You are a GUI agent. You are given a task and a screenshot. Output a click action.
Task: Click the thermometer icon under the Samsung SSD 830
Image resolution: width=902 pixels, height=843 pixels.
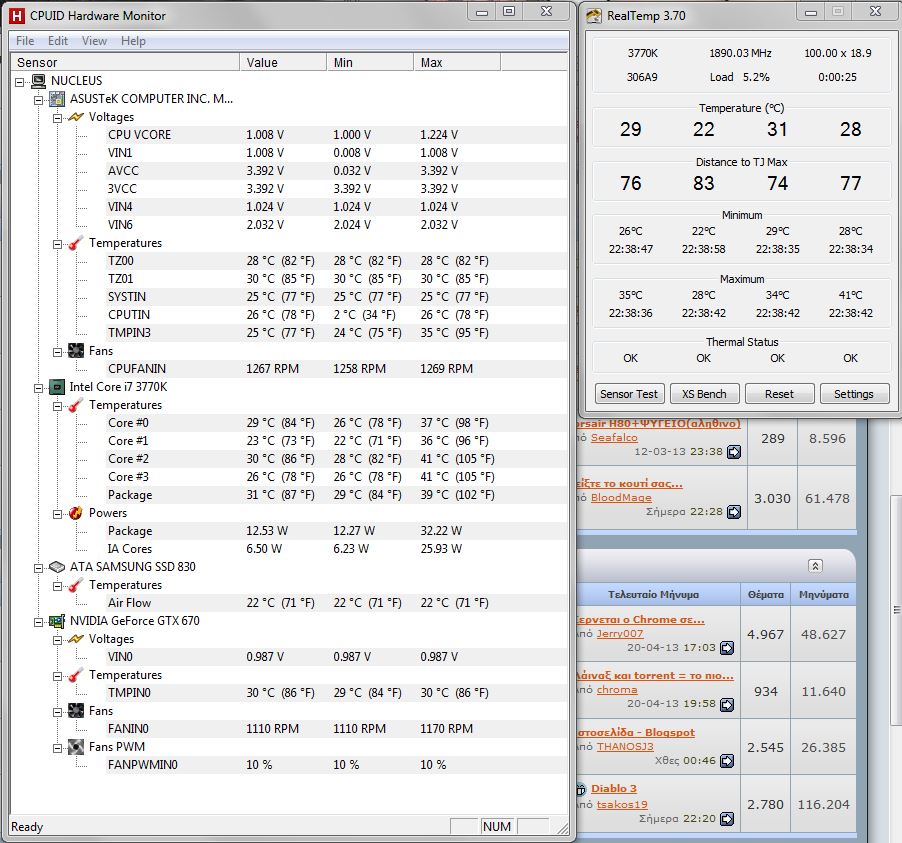coord(76,585)
